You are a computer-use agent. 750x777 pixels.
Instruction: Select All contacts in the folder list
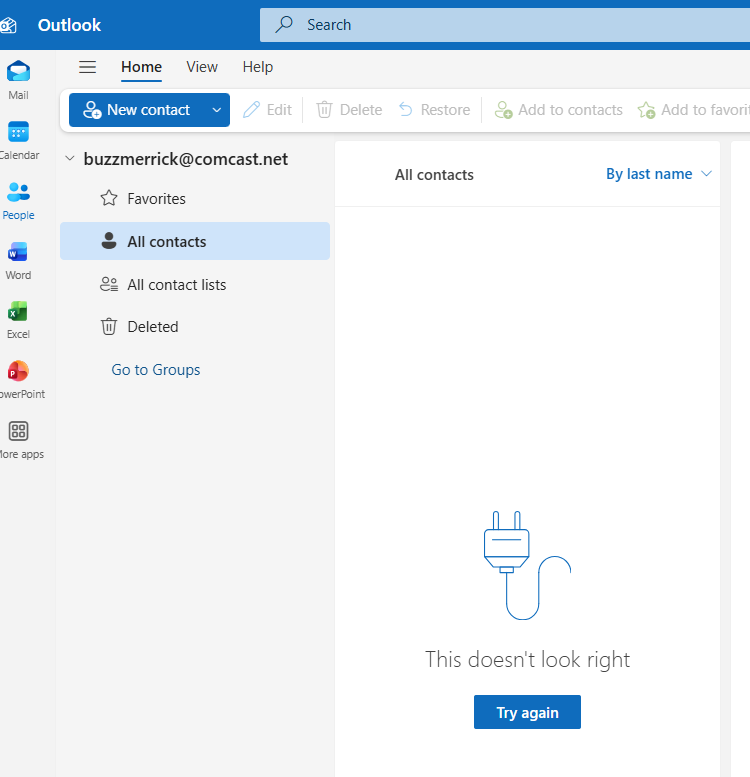pos(195,241)
